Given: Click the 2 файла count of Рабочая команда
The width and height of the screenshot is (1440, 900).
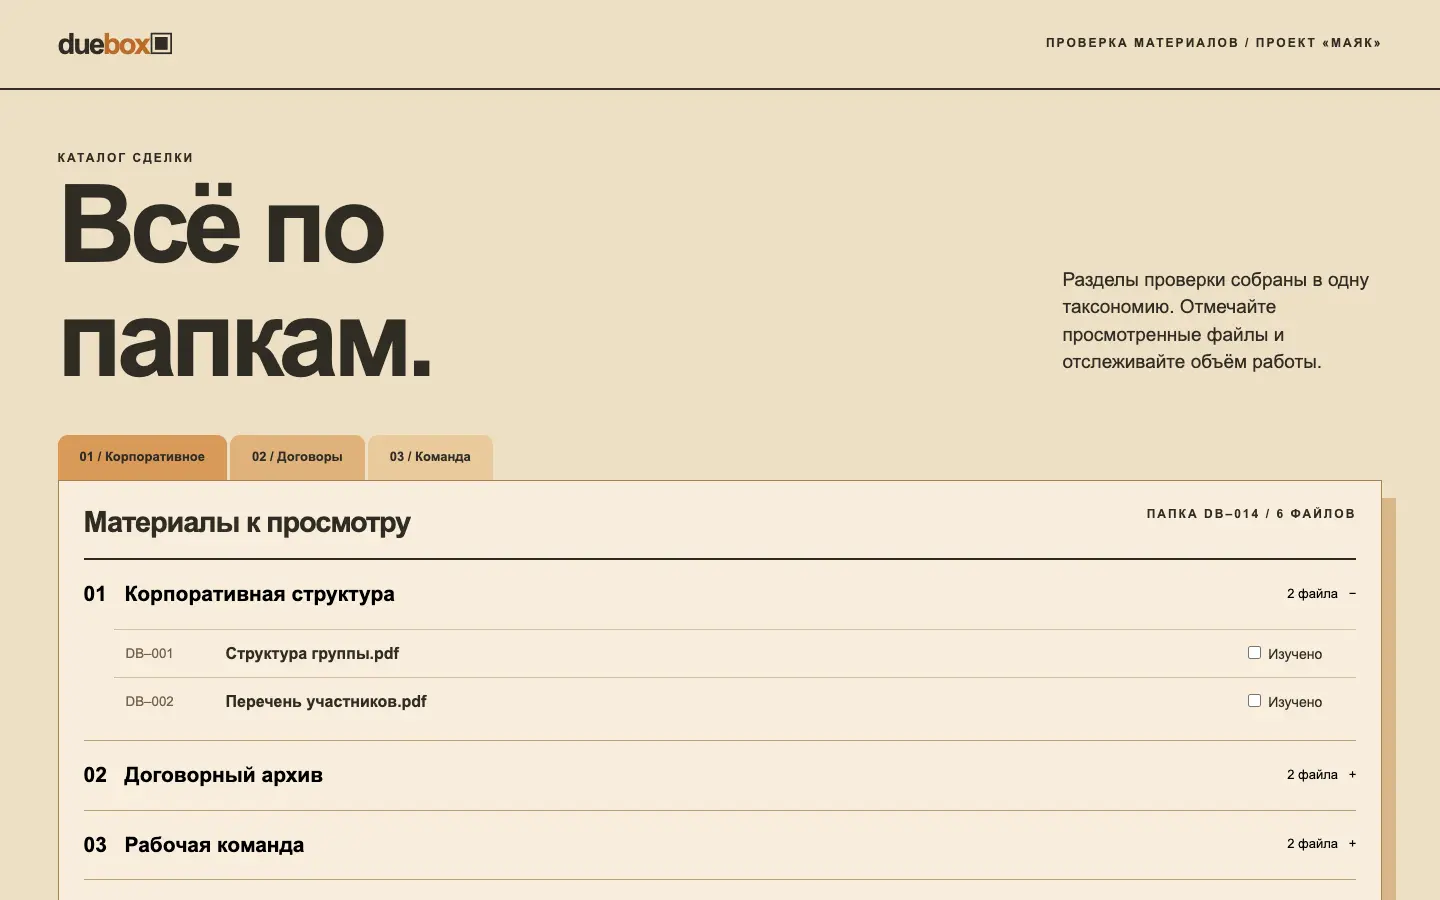Looking at the screenshot, I should pos(1312,844).
